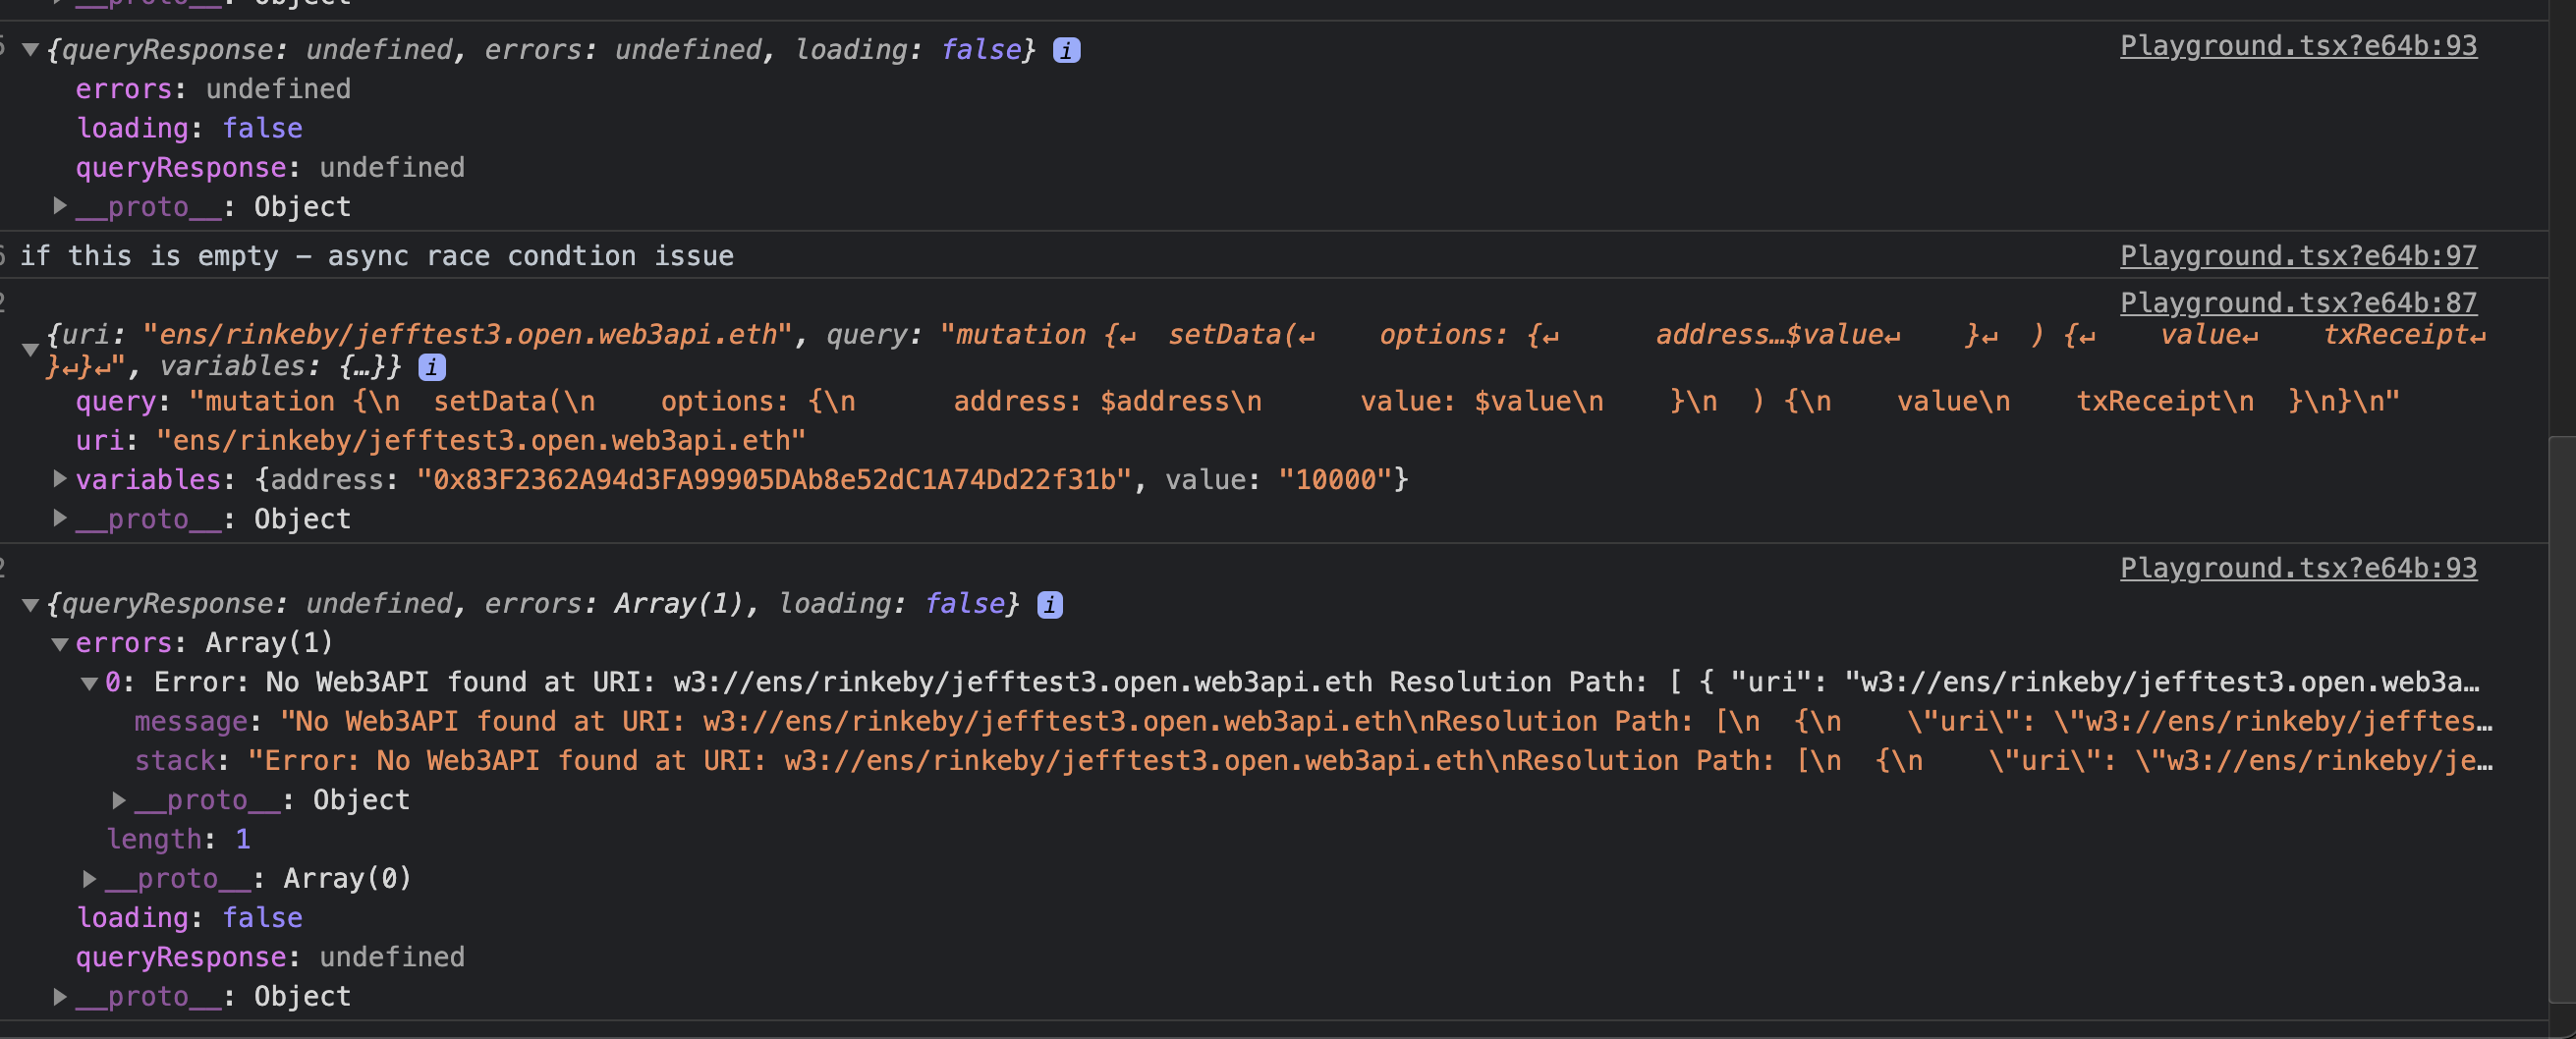Viewport: 2576px width, 1039px height.
Task: Expand last __proto__: Object at bottom
Action: click(x=60, y=996)
